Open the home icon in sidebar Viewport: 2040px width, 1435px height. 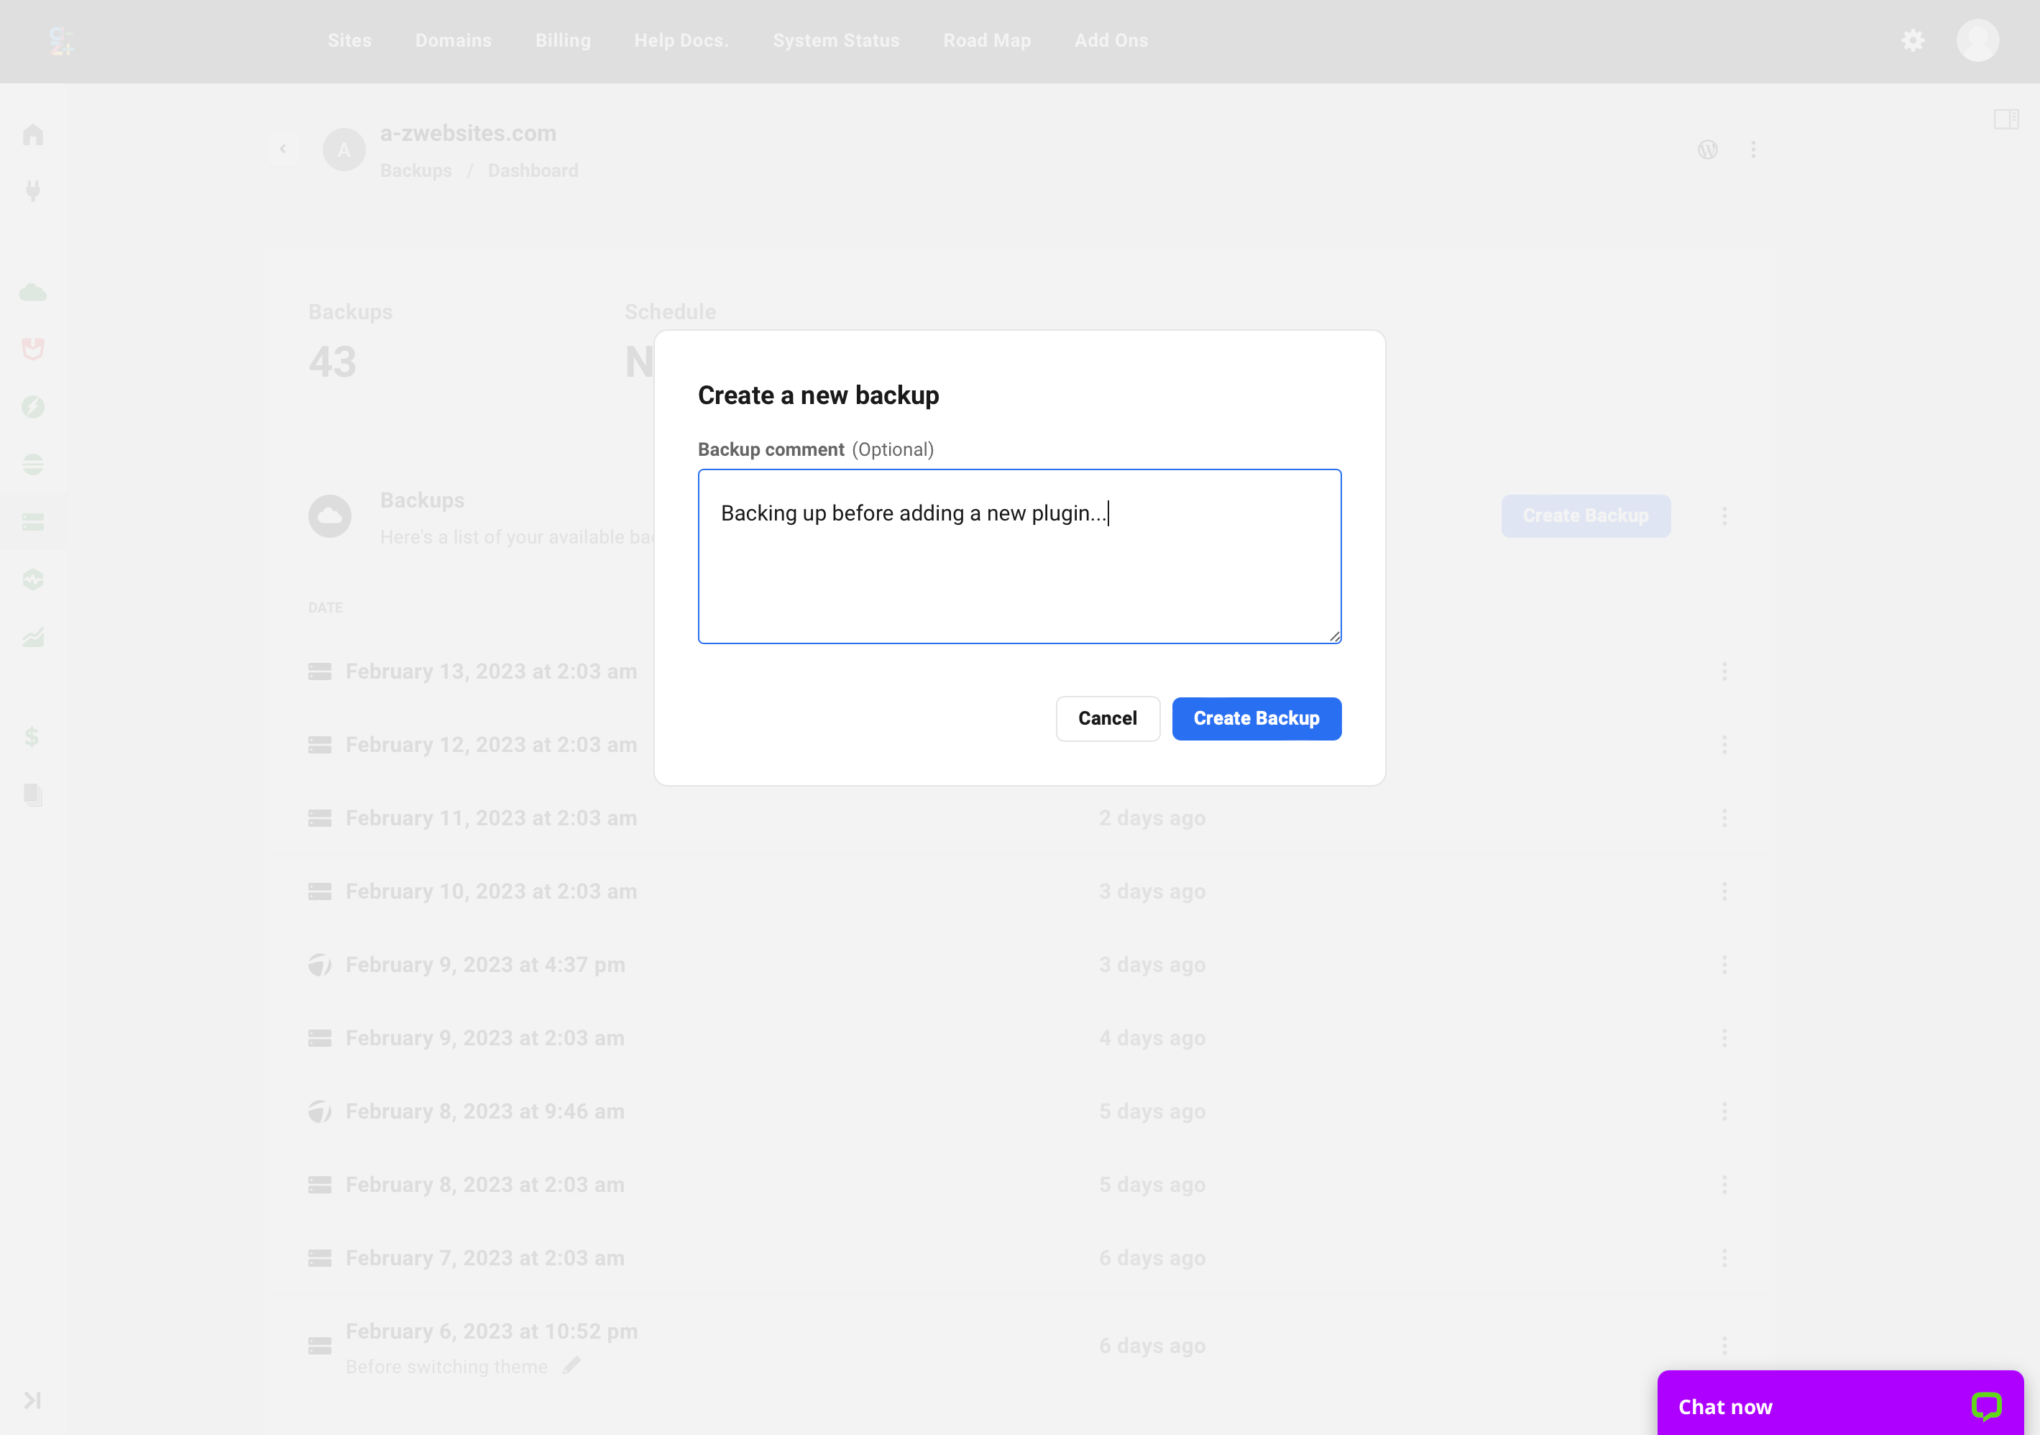pos(33,134)
